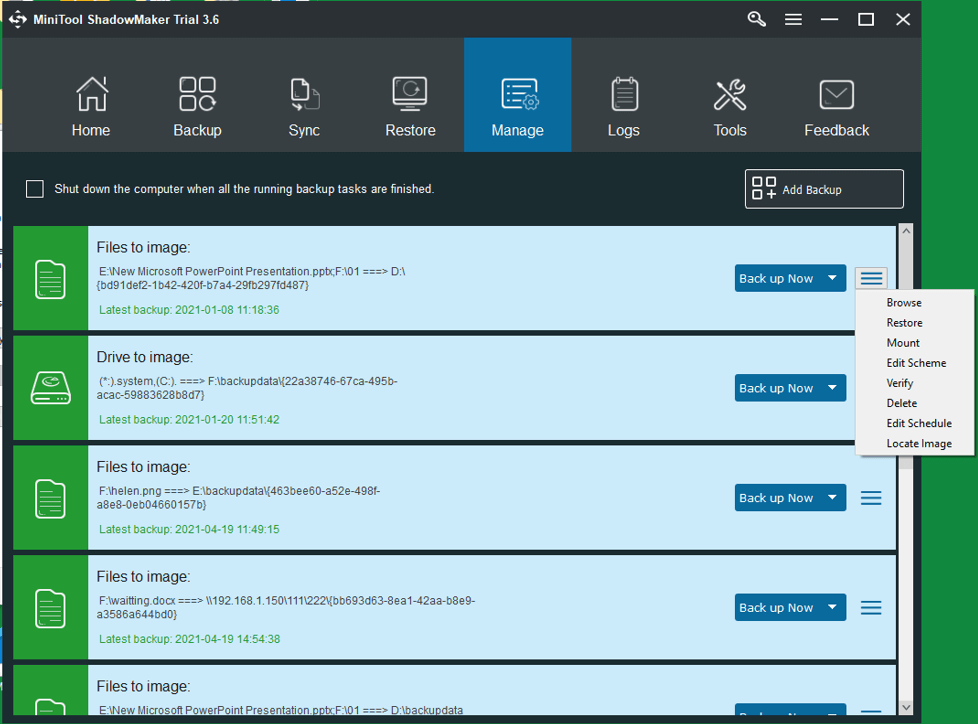Expand Back up Now dropdown arrow for helen.png task
Viewport: 978px width, 724px height.
(x=833, y=498)
